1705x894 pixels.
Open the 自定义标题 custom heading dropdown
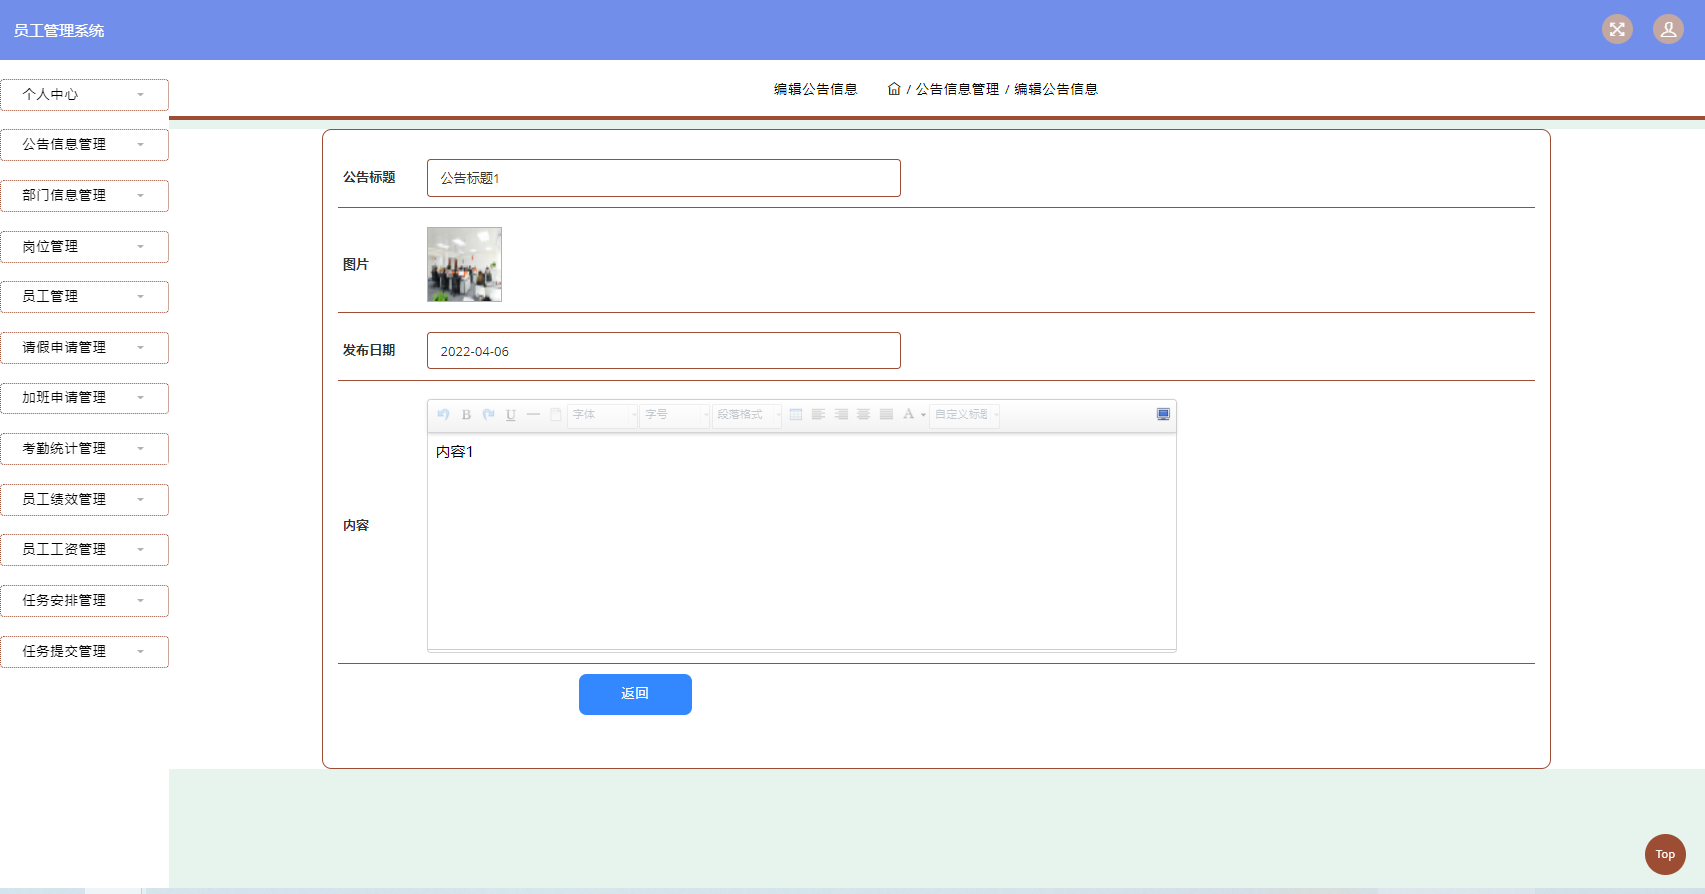(966, 414)
